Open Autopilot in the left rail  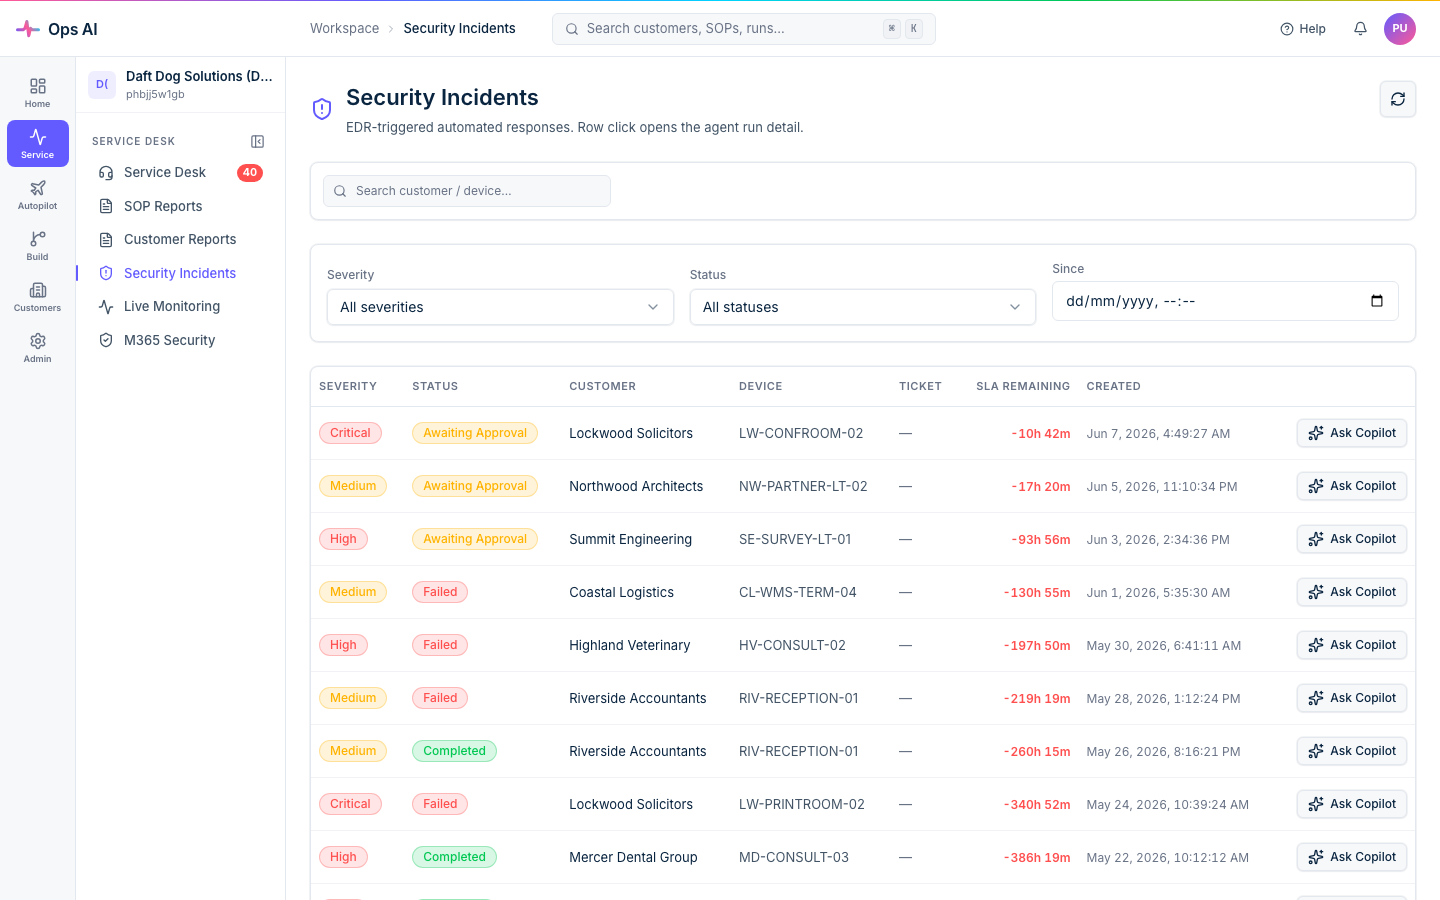[37, 194]
